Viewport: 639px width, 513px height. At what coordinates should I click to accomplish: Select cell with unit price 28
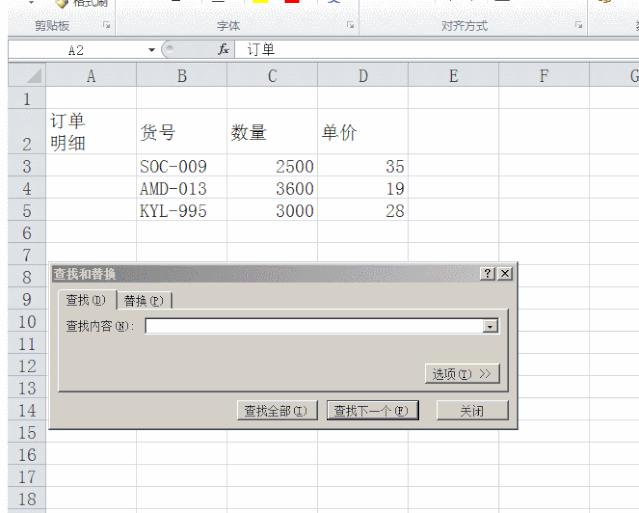[363, 210]
